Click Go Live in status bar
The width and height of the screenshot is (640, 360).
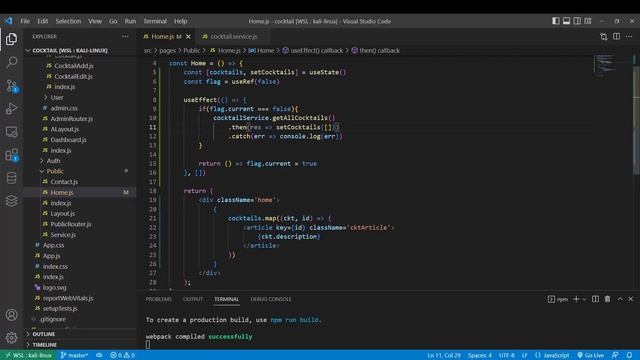591,355
